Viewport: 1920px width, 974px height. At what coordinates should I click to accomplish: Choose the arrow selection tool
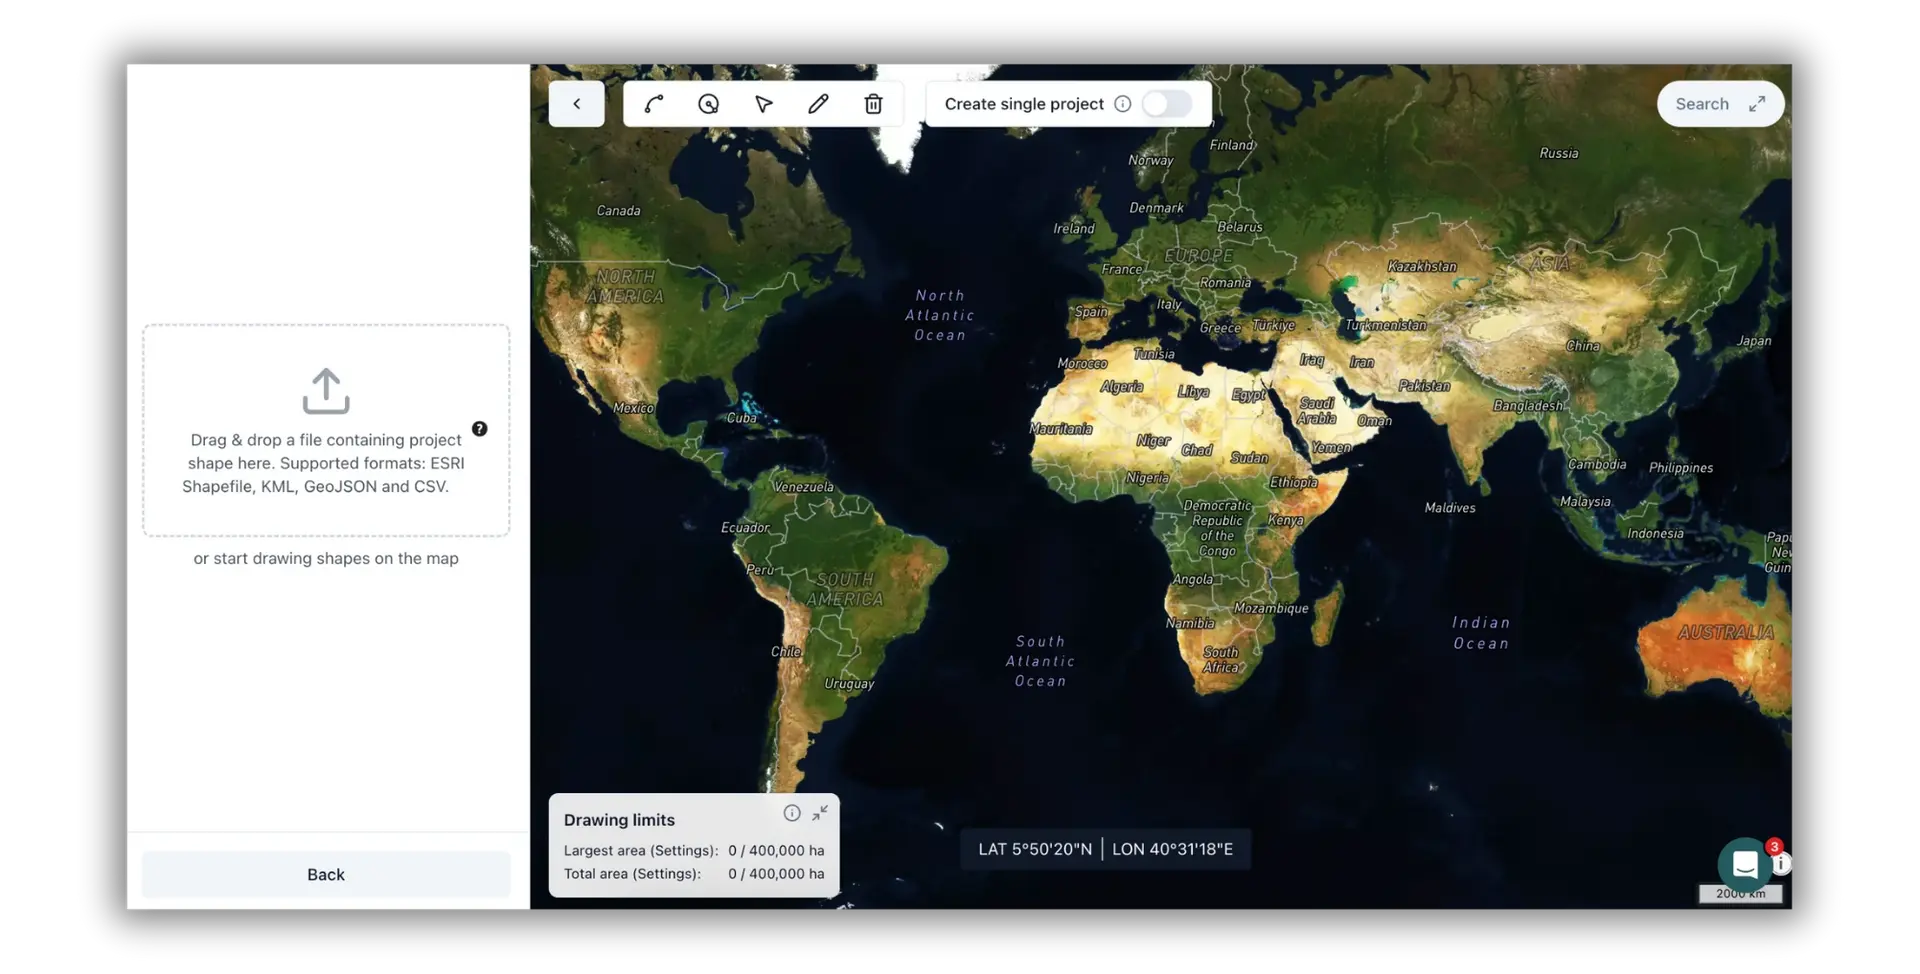764,104
